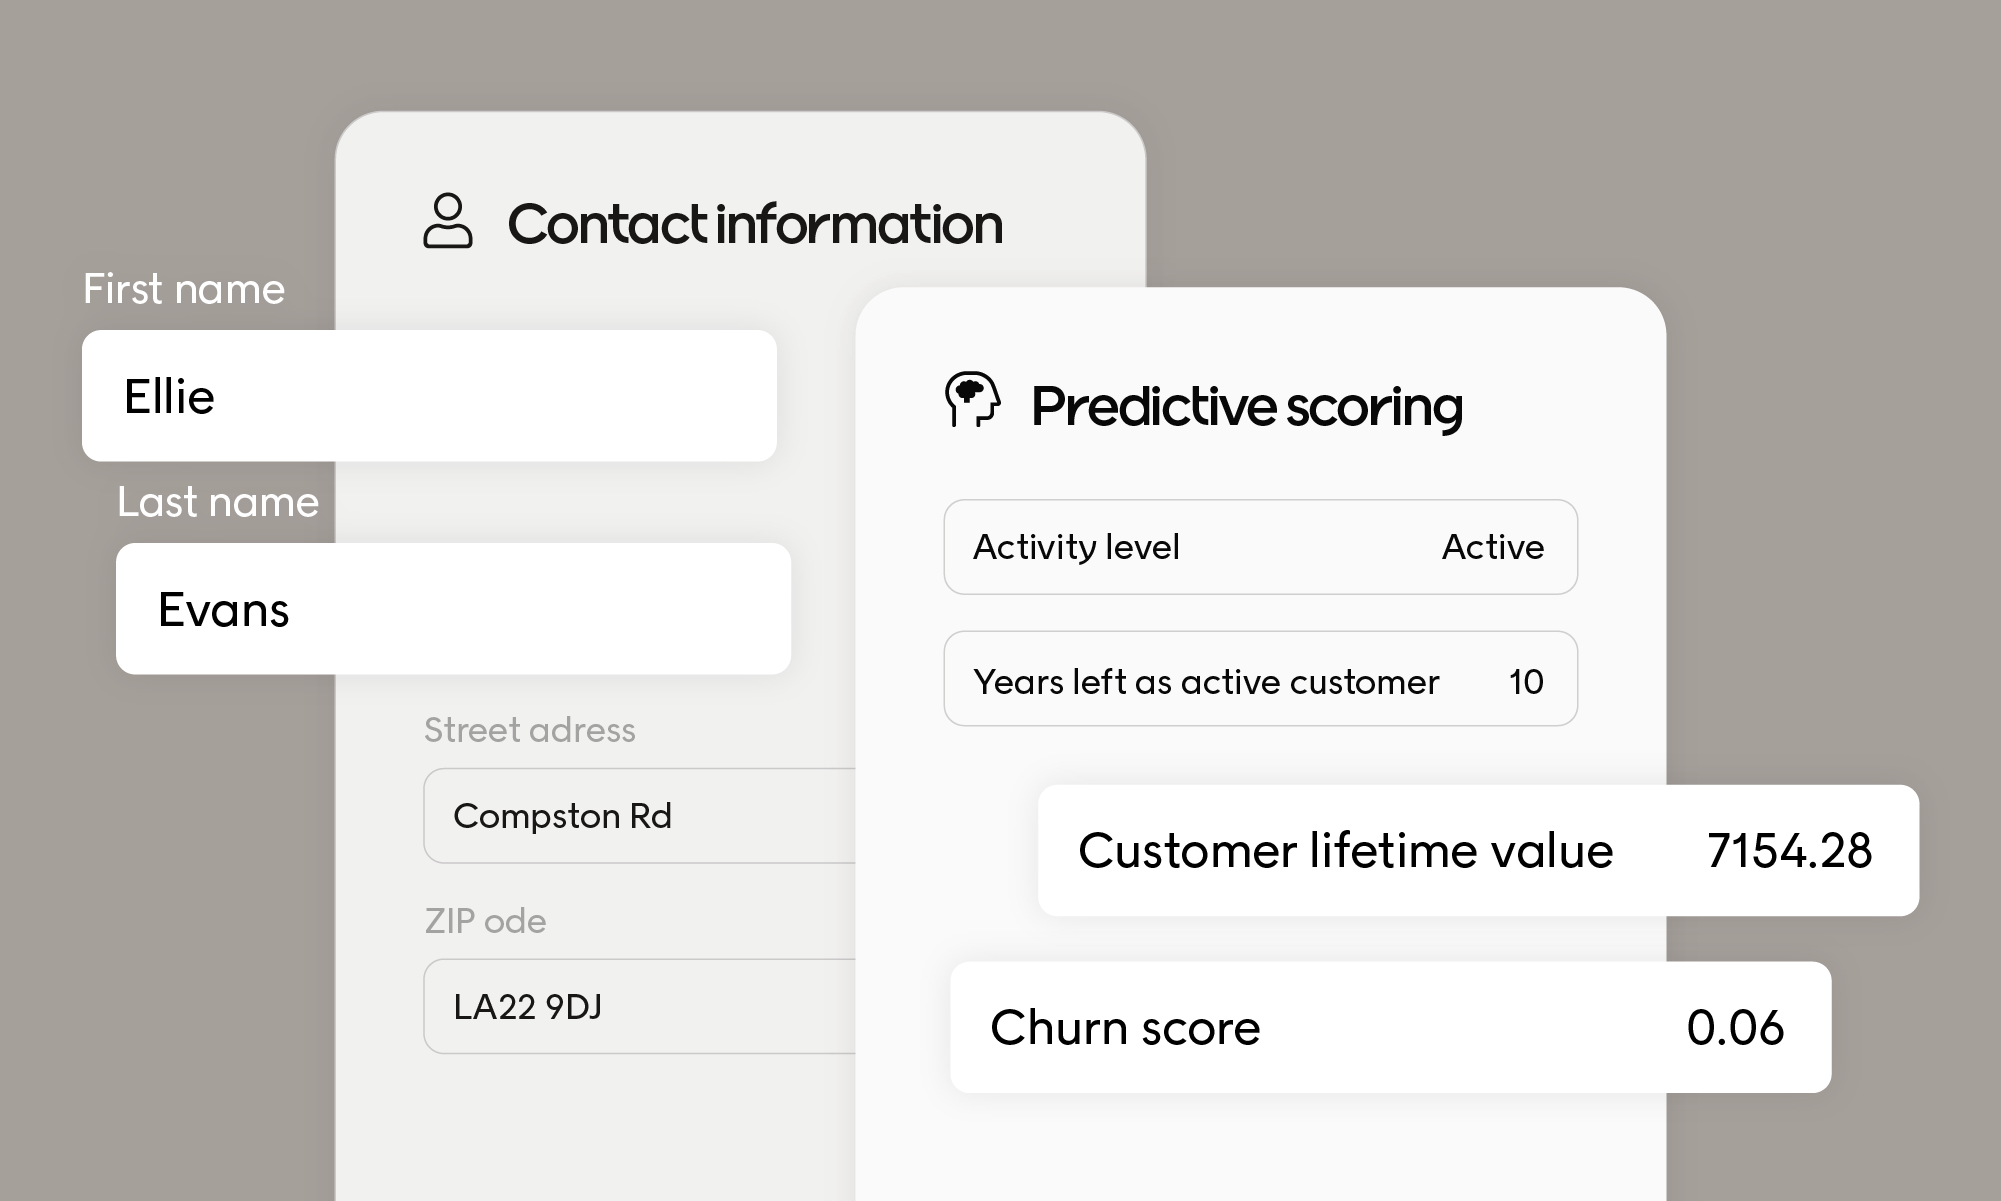
Task: Focus the Last name field containing Evans
Action: tap(453, 609)
